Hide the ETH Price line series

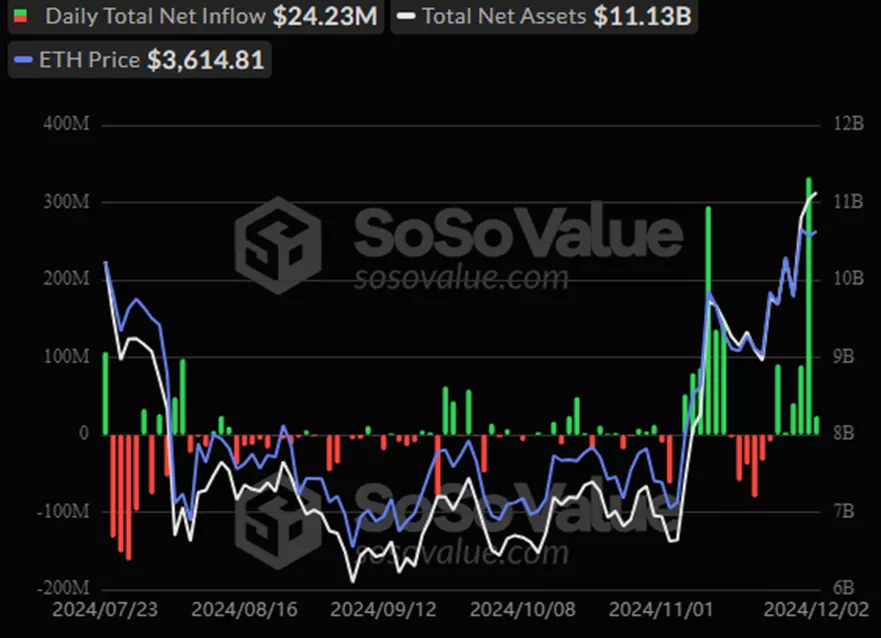tap(140, 60)
